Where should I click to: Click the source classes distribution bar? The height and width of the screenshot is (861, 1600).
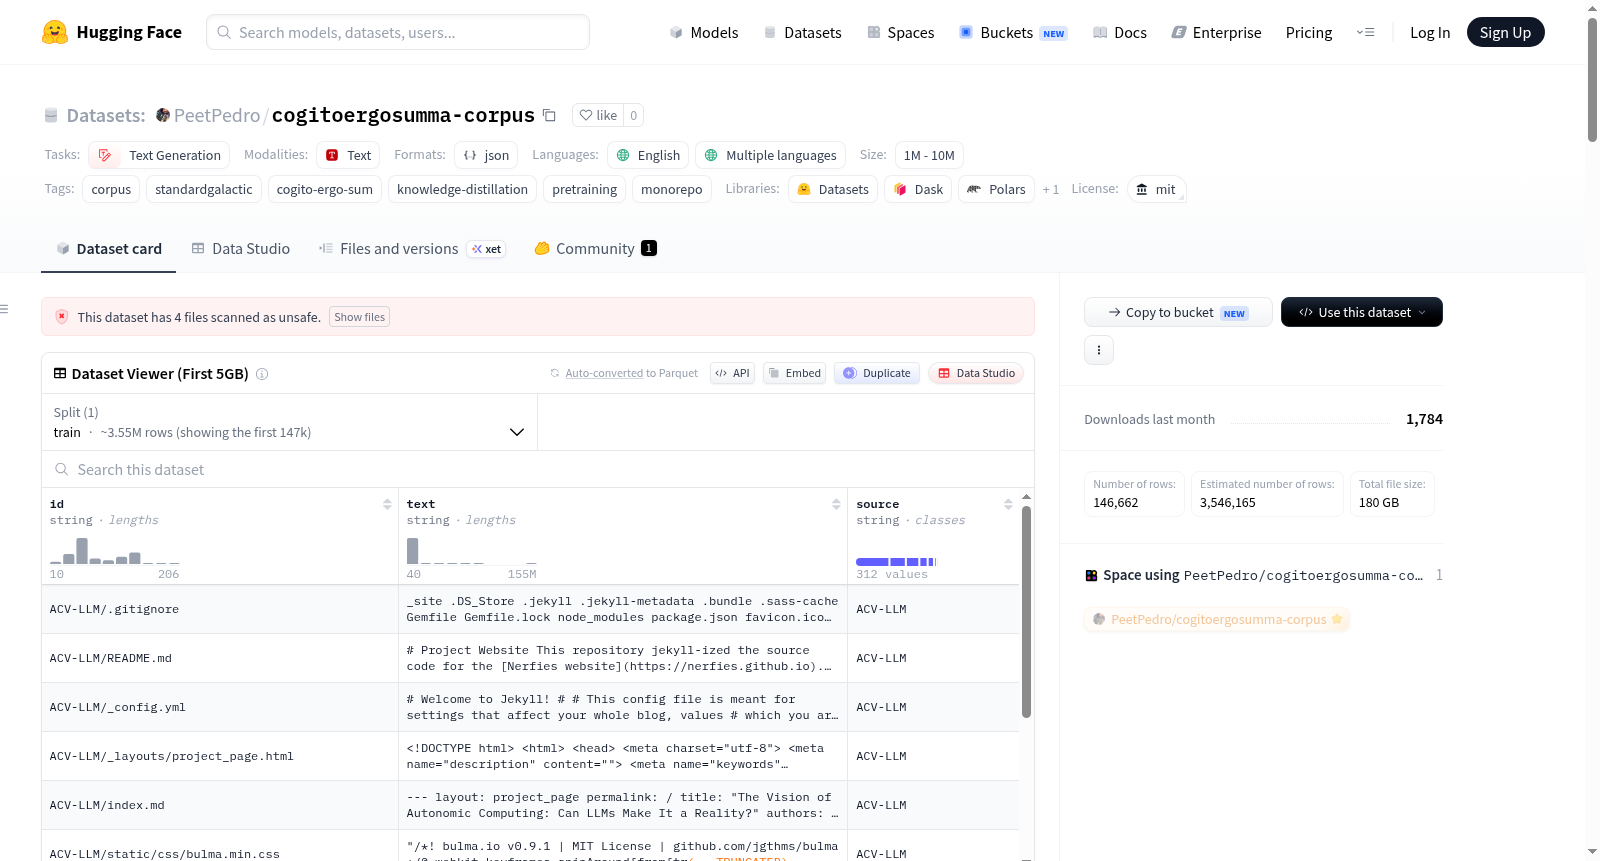(x=896, y=562)
